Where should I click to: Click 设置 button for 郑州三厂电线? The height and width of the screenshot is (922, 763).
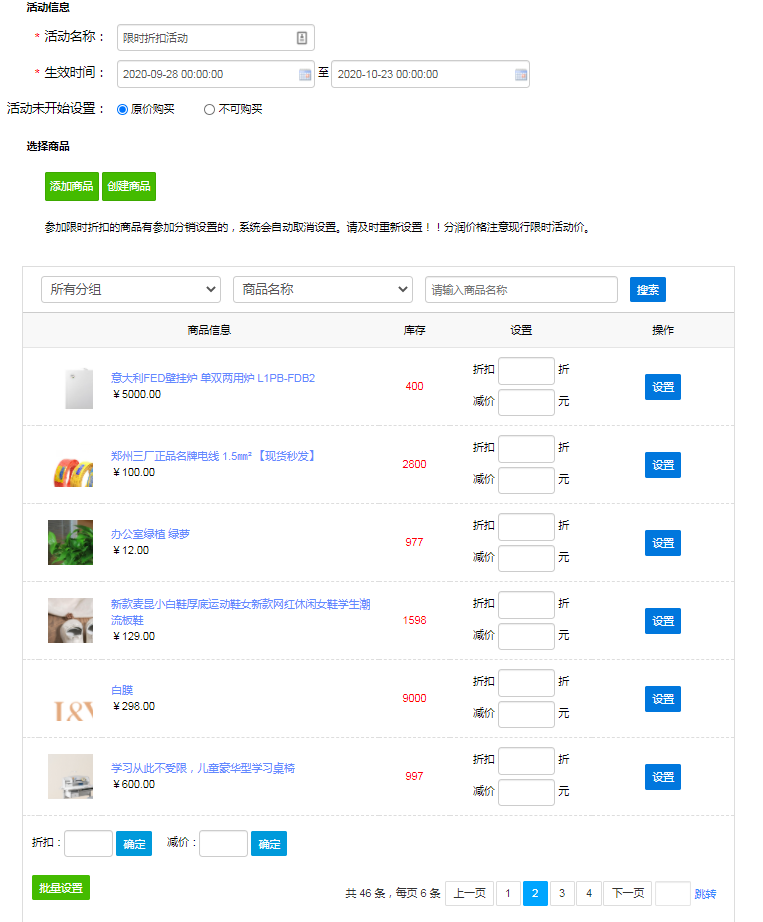point(662,465)
